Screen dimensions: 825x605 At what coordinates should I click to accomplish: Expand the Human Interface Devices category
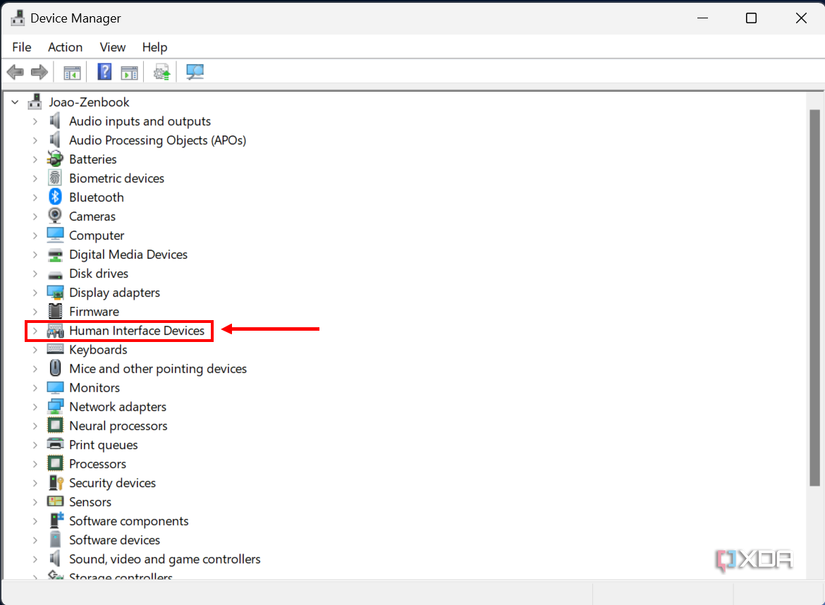pos(35,330)
